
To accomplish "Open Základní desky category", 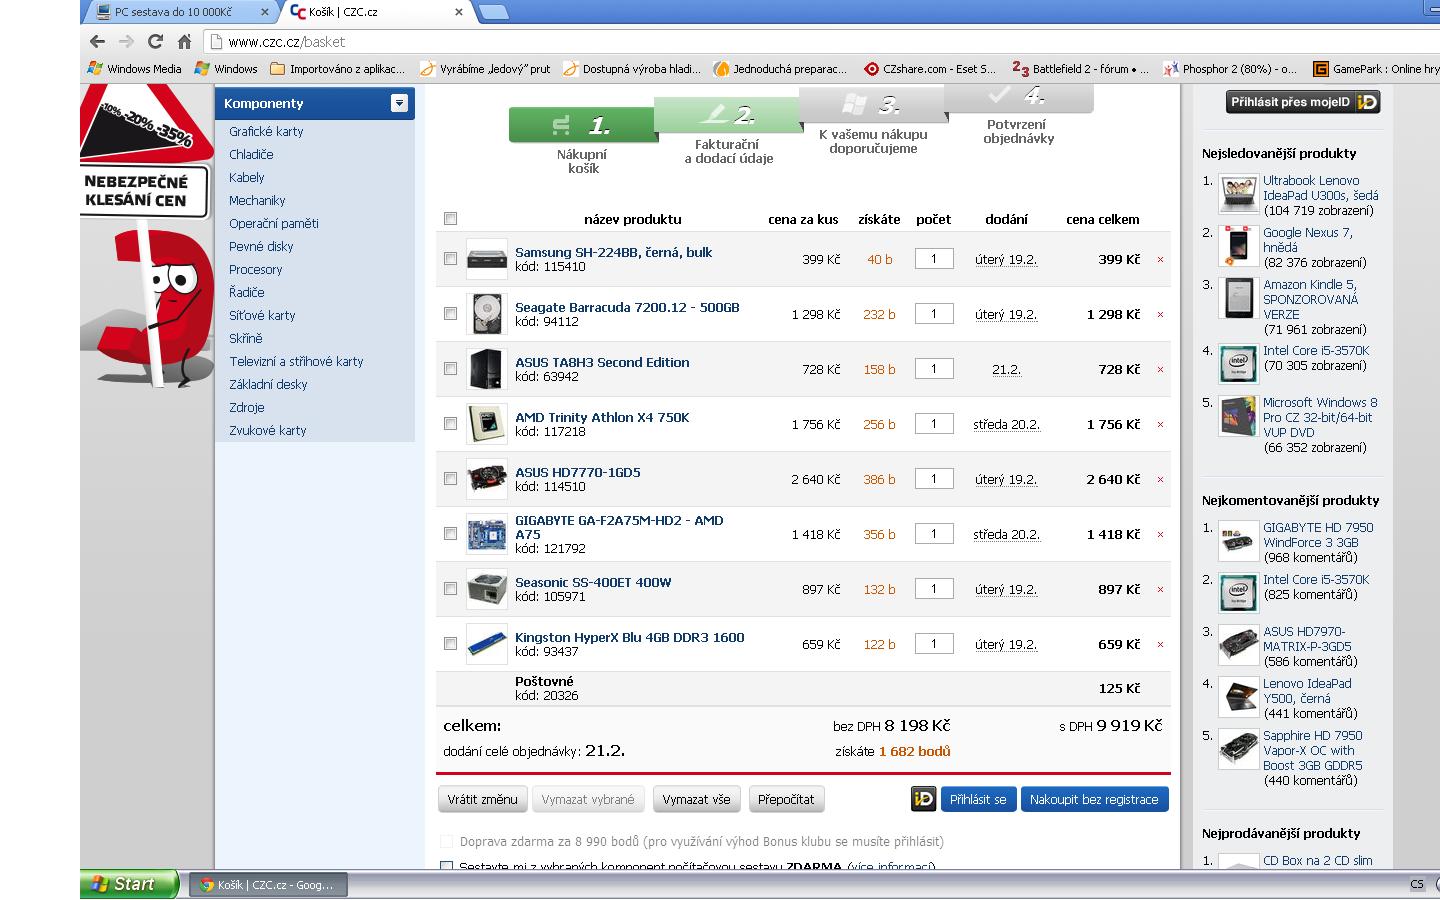I will 268,384.
